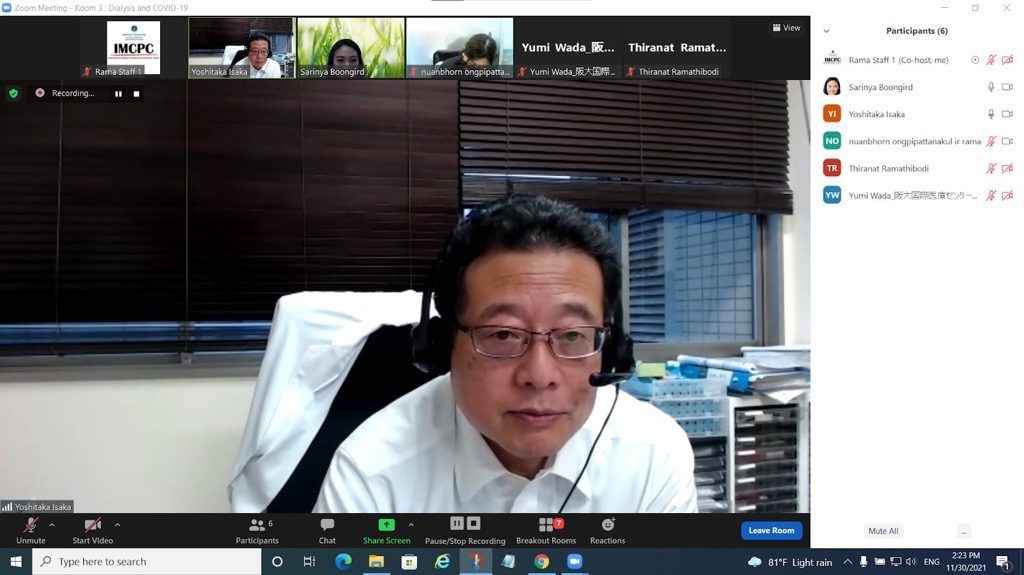Click the Leave Room button
Image resolution: width=1024 pixels, height=575 pixels.
[x=771, y=531]
